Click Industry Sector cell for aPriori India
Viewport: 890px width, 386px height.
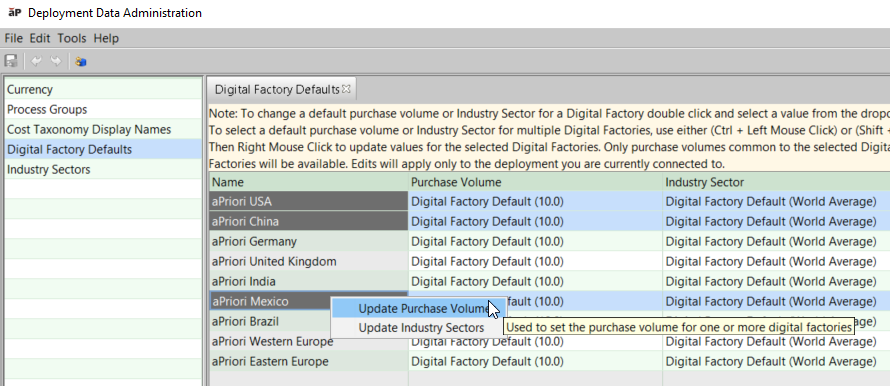(776, 281)
